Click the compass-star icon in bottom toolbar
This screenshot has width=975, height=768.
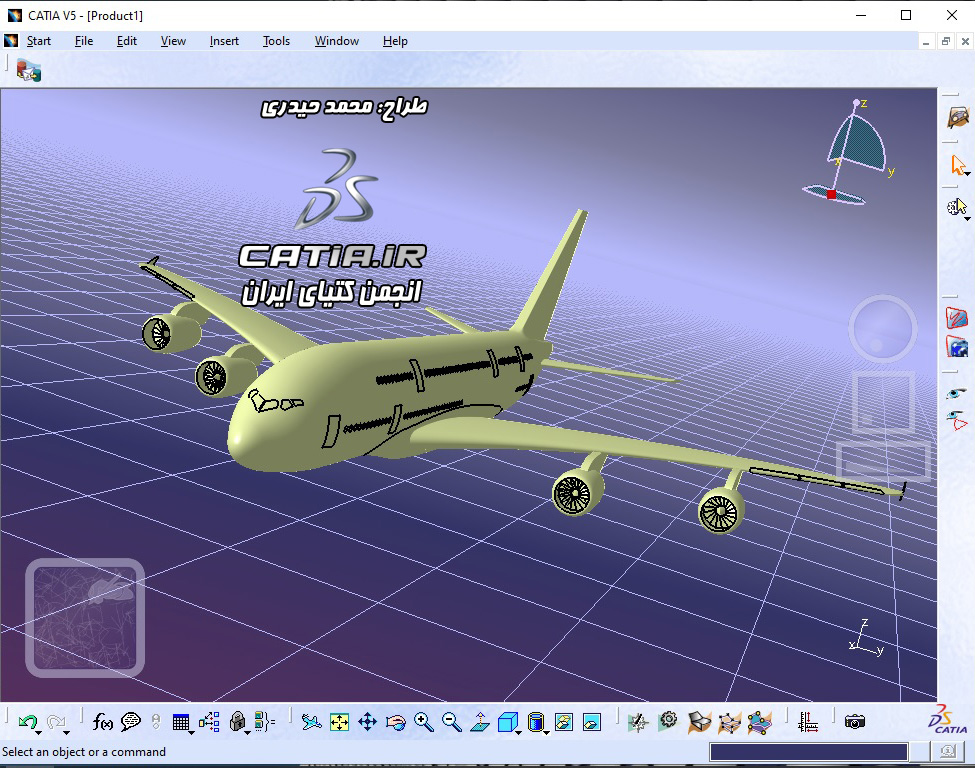pos(638,722)
